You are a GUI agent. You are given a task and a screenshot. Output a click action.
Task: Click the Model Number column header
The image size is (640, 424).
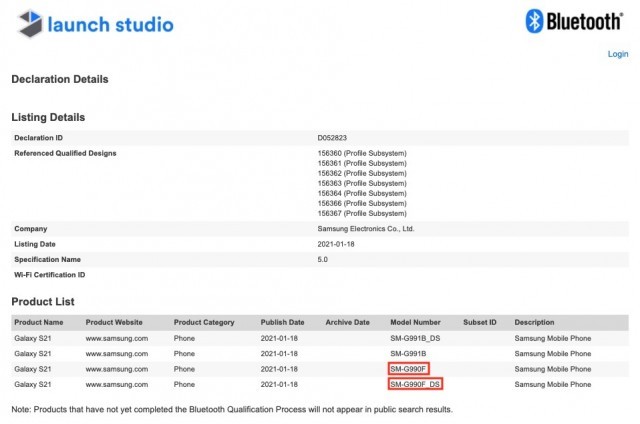tap(414, 322)
